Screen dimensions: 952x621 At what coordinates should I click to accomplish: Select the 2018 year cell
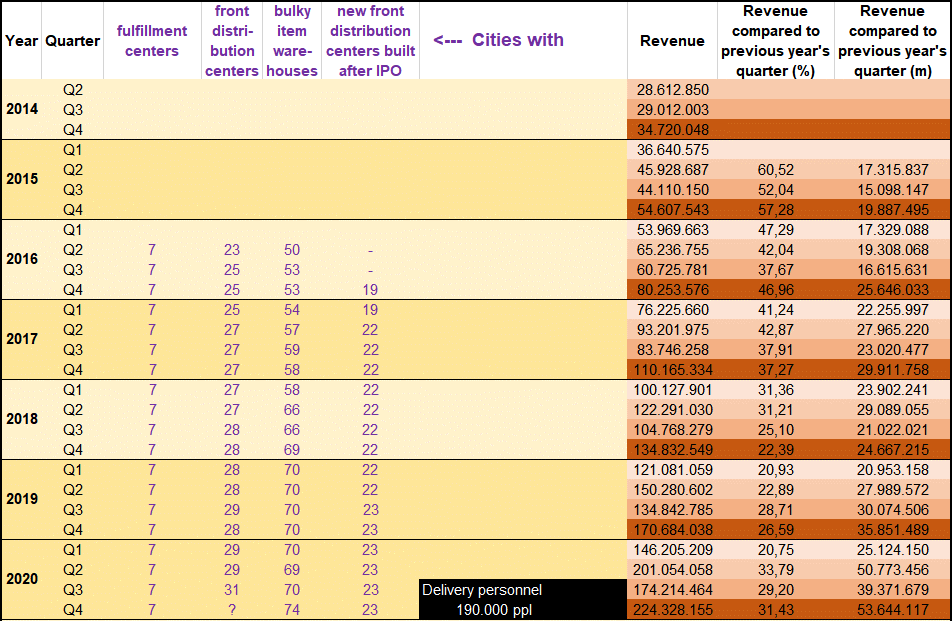[22, 419]
